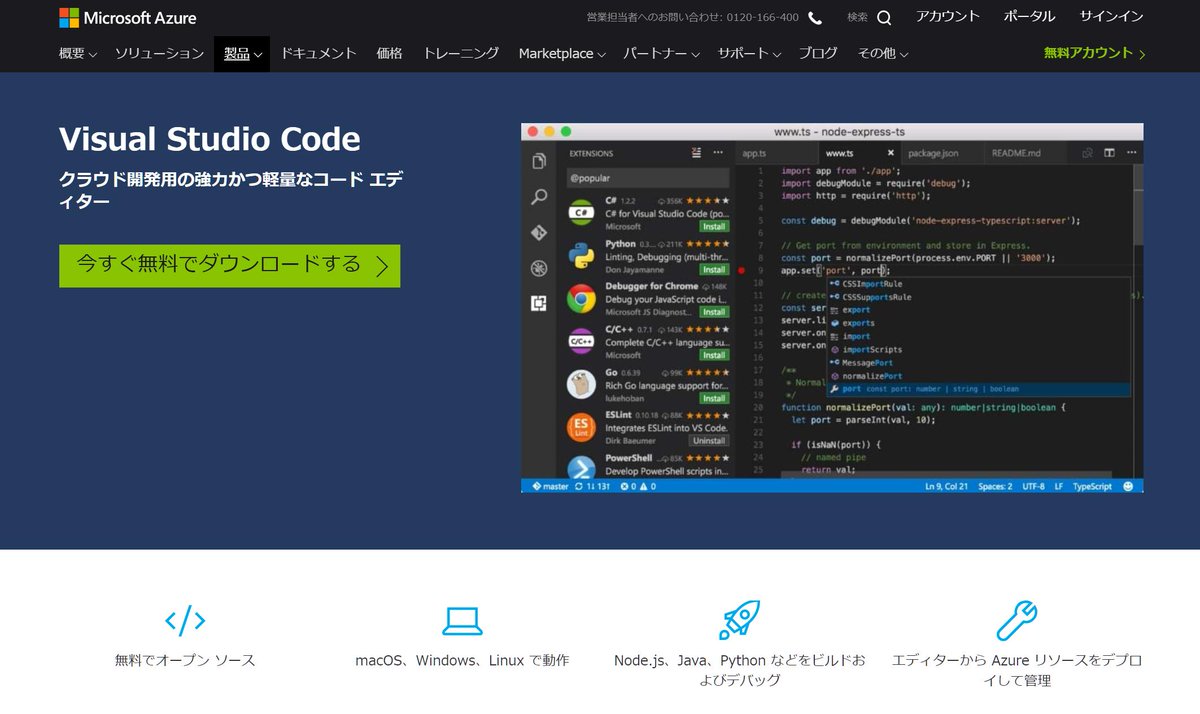The image size is (1200, 714).
Task: Click the 今すぐ無料でダウンロードする button
Action: coord(230,266)
